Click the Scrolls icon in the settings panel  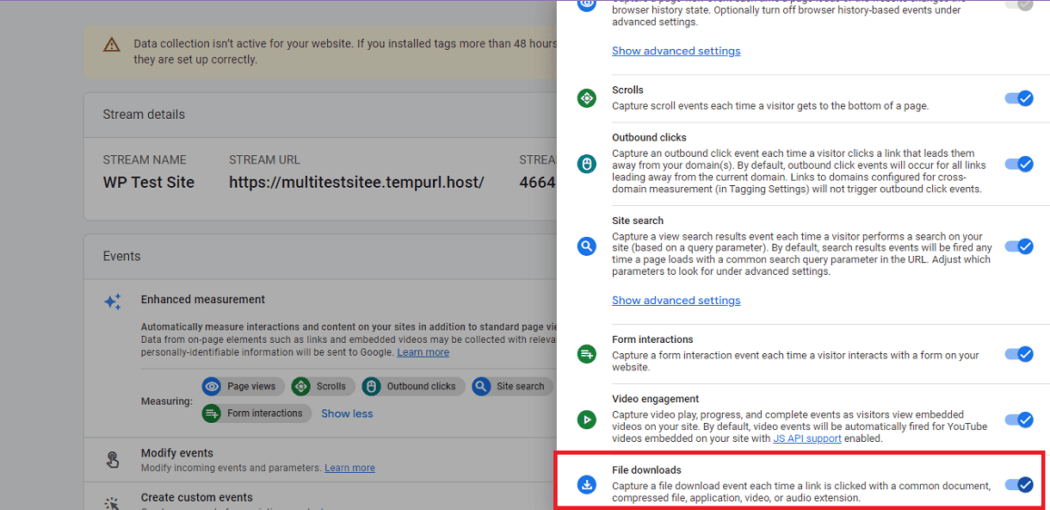pos(587,98)
